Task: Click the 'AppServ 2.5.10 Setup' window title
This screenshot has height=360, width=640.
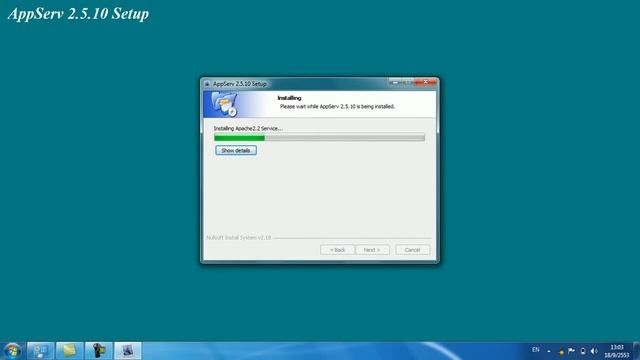Action: coord(240,84)
